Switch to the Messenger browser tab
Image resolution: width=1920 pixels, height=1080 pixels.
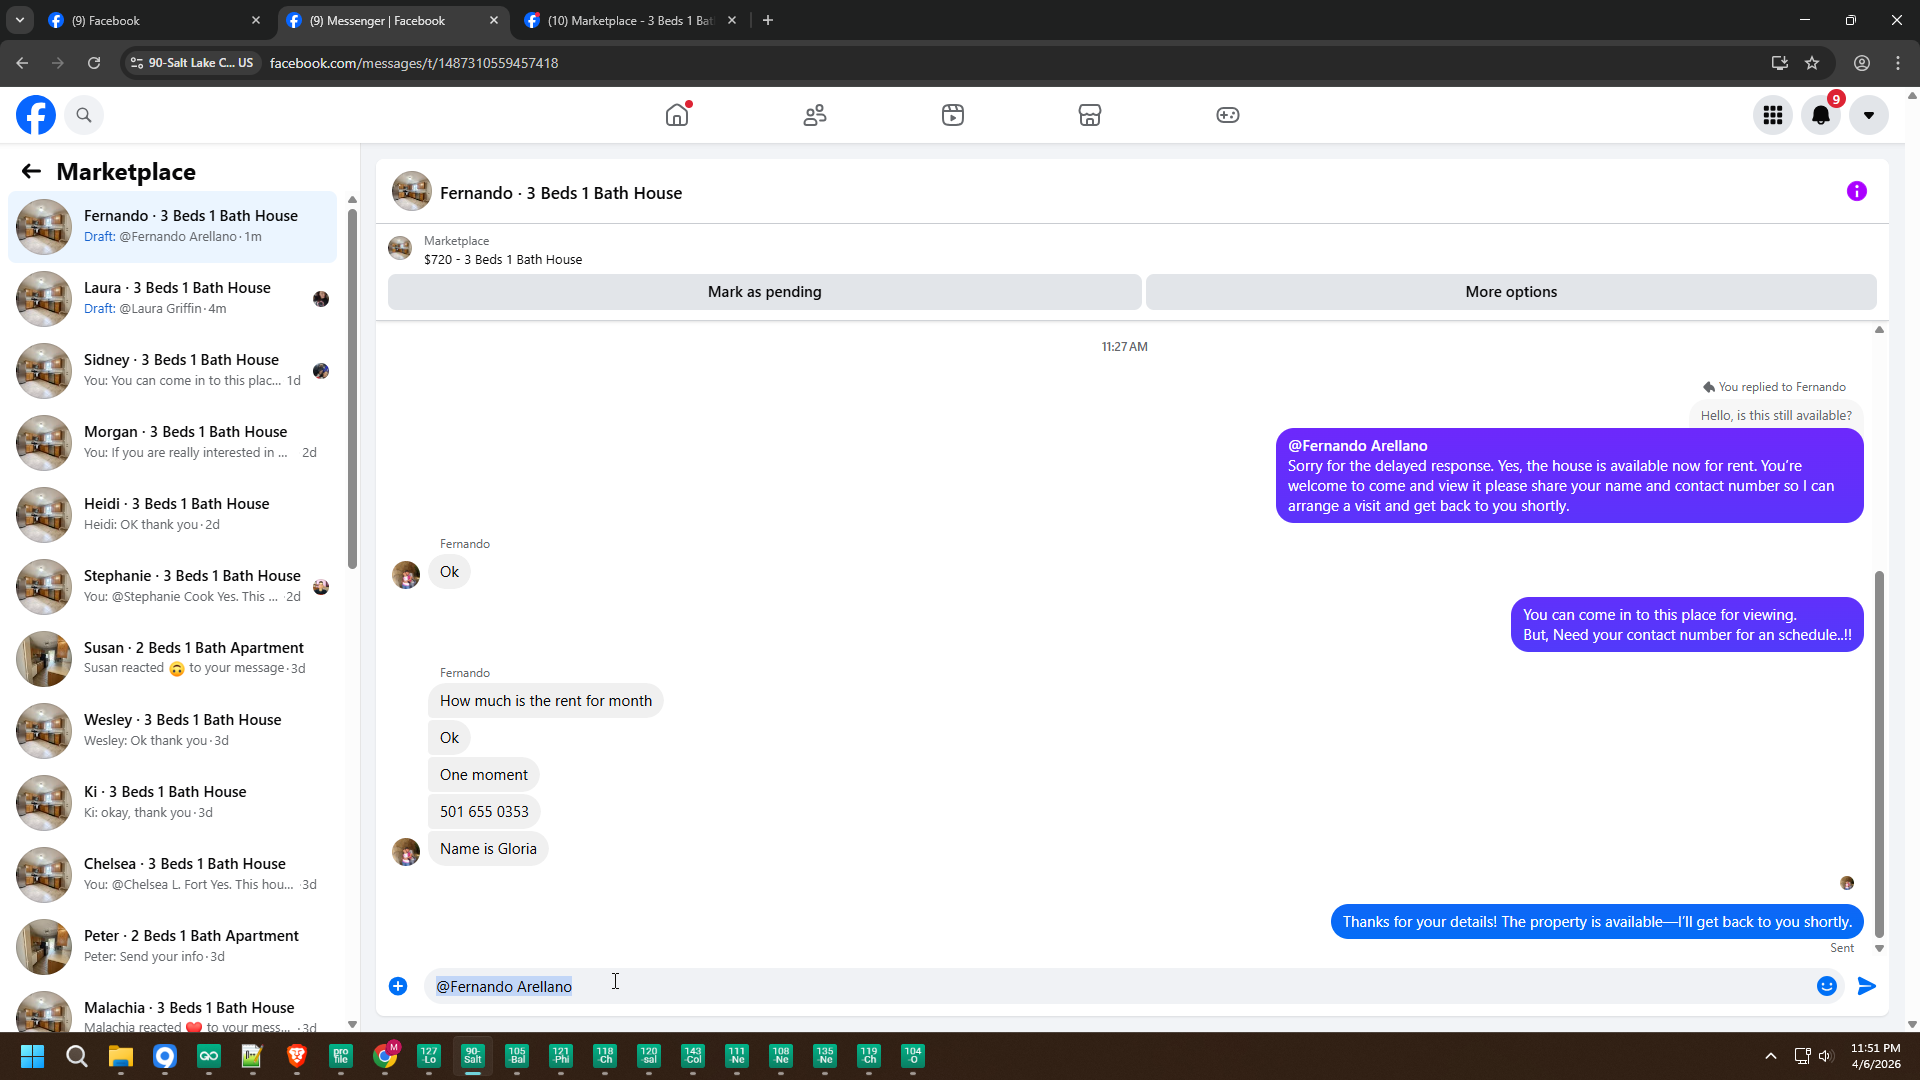(x=393, y=21)
